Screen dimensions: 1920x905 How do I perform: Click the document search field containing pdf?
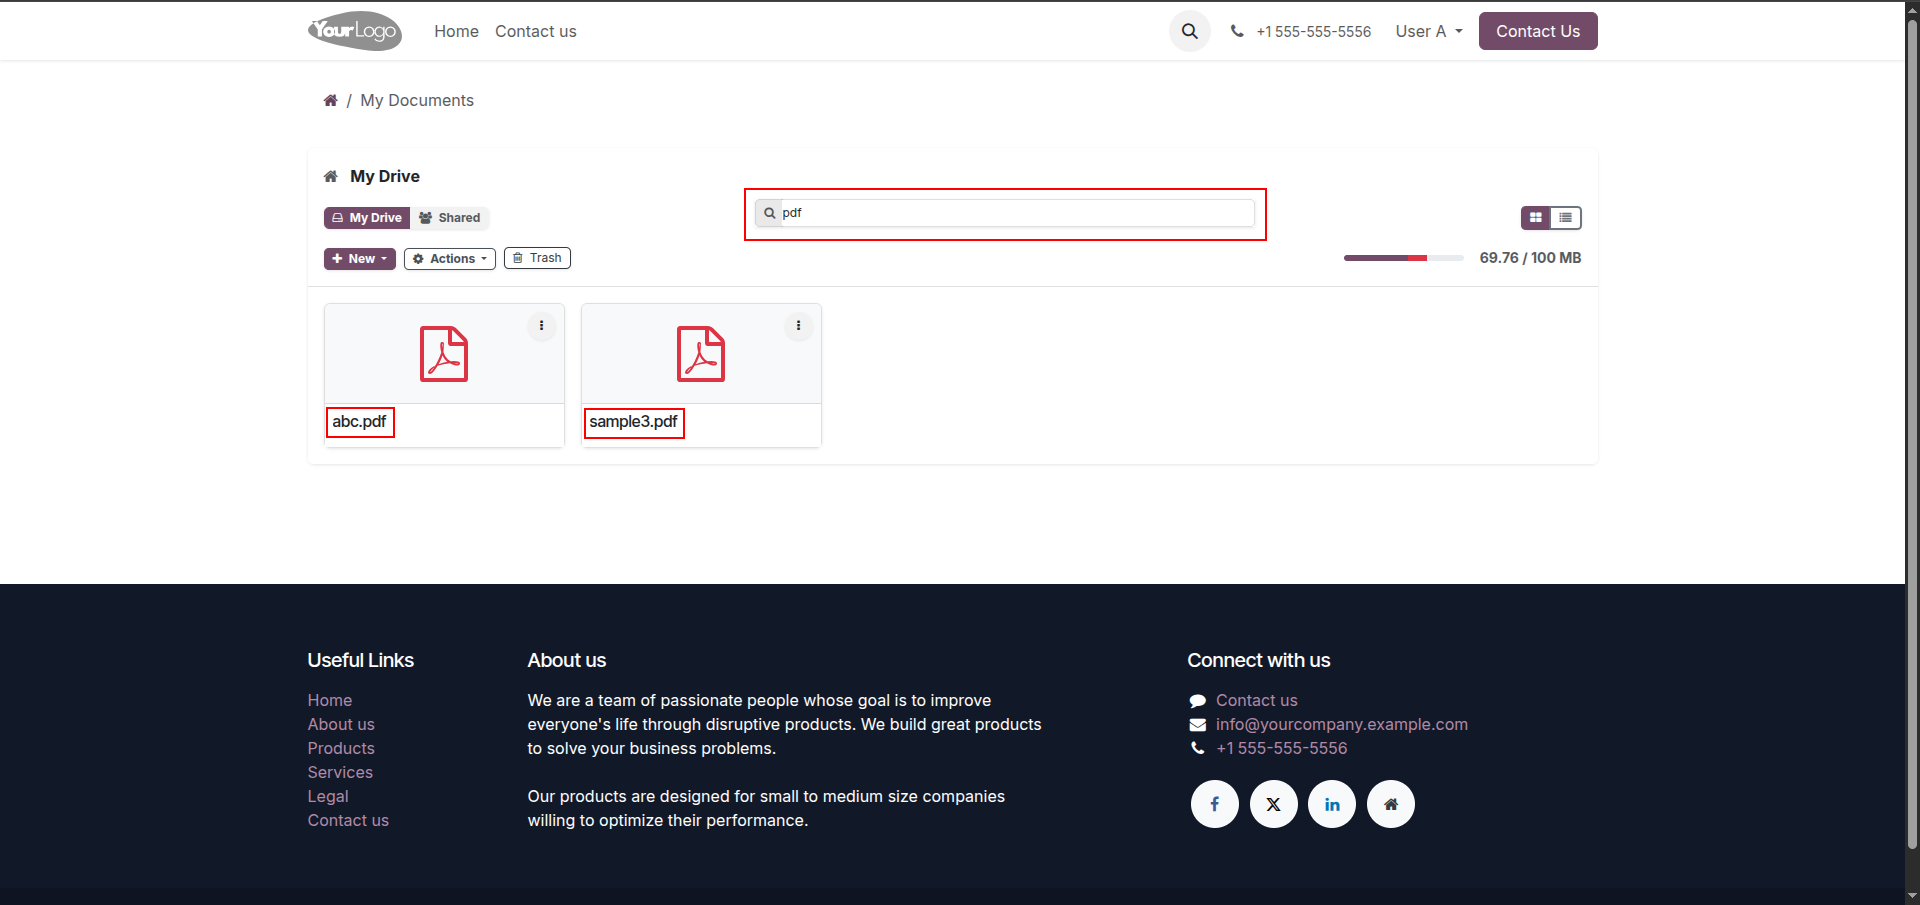(x=1005, y=213)
